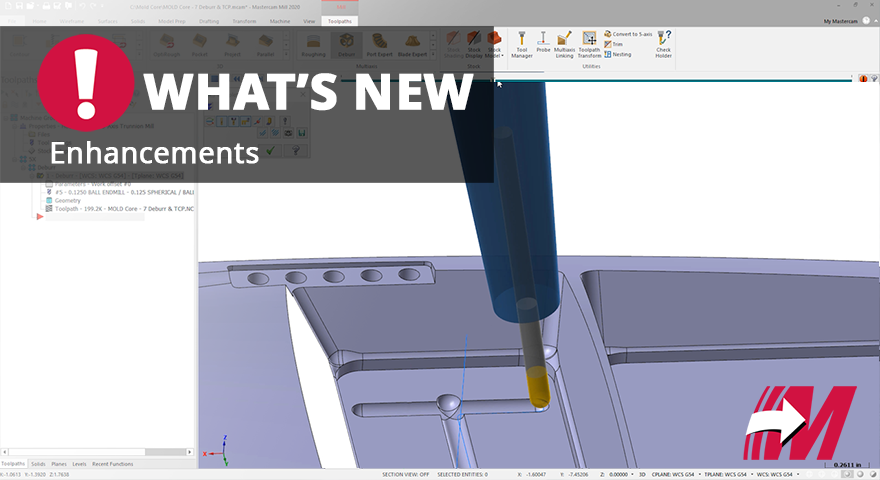Select the Trim toolpath utility
This screenshot has height=480, width=880.
click(613, 44)
